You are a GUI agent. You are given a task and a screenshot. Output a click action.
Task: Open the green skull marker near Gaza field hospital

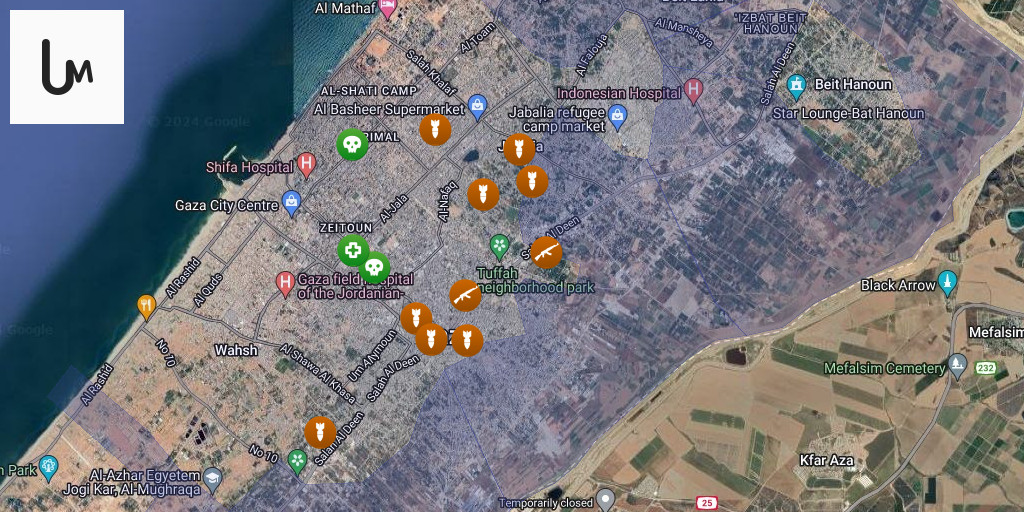pos(374,268)
